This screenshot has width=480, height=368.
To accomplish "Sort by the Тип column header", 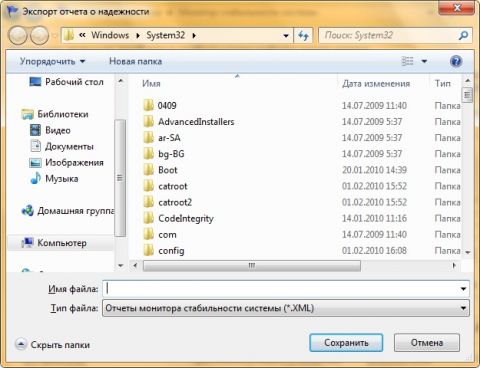I will point(445,83).
